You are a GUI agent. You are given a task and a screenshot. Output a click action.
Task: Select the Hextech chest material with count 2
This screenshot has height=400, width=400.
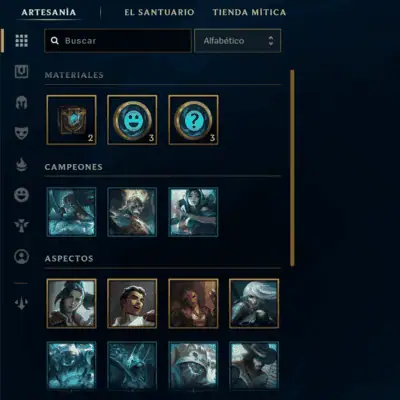coord(72,120)
